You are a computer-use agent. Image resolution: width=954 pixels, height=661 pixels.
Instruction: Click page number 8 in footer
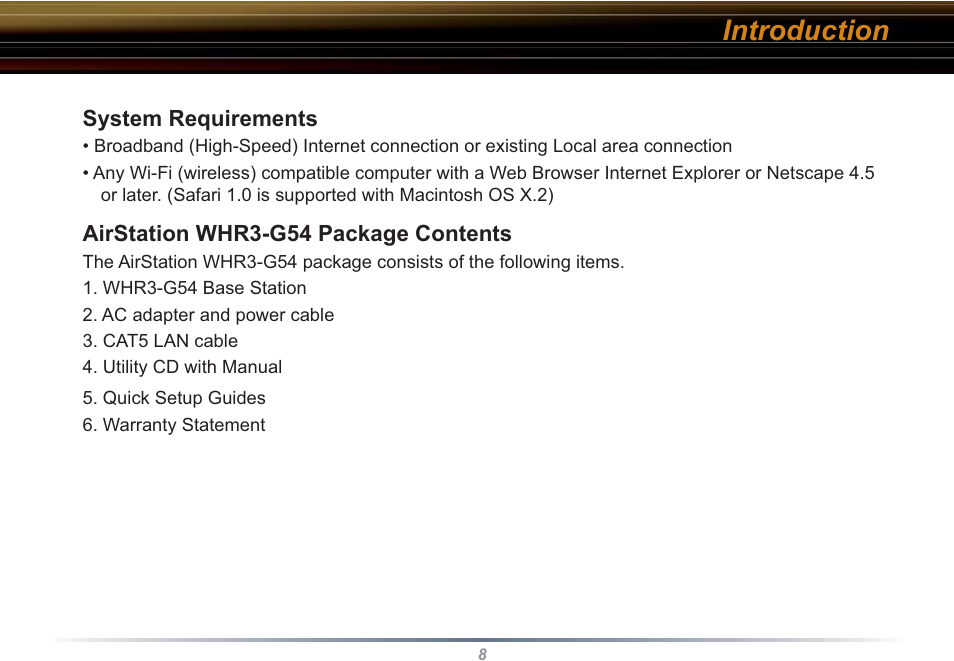(x=482, y=654)
